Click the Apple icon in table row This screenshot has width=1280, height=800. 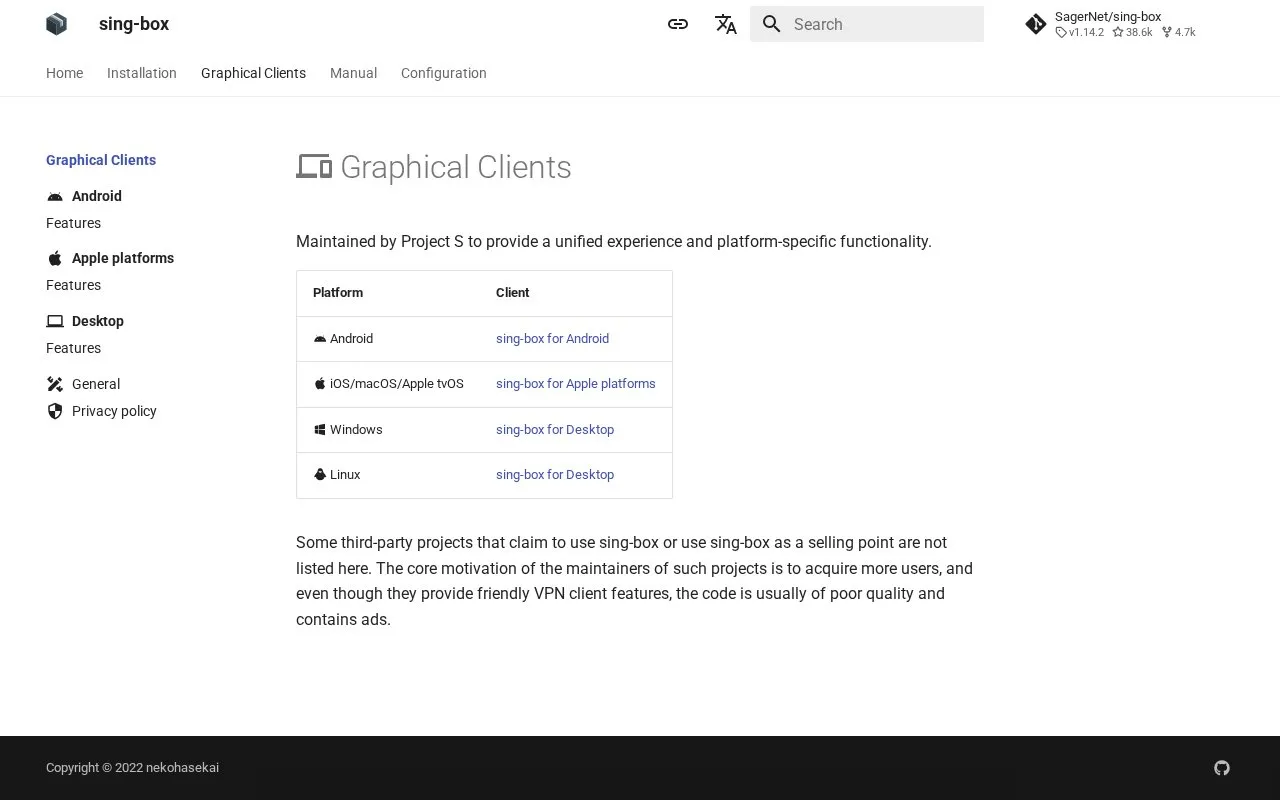click(320, 384)
